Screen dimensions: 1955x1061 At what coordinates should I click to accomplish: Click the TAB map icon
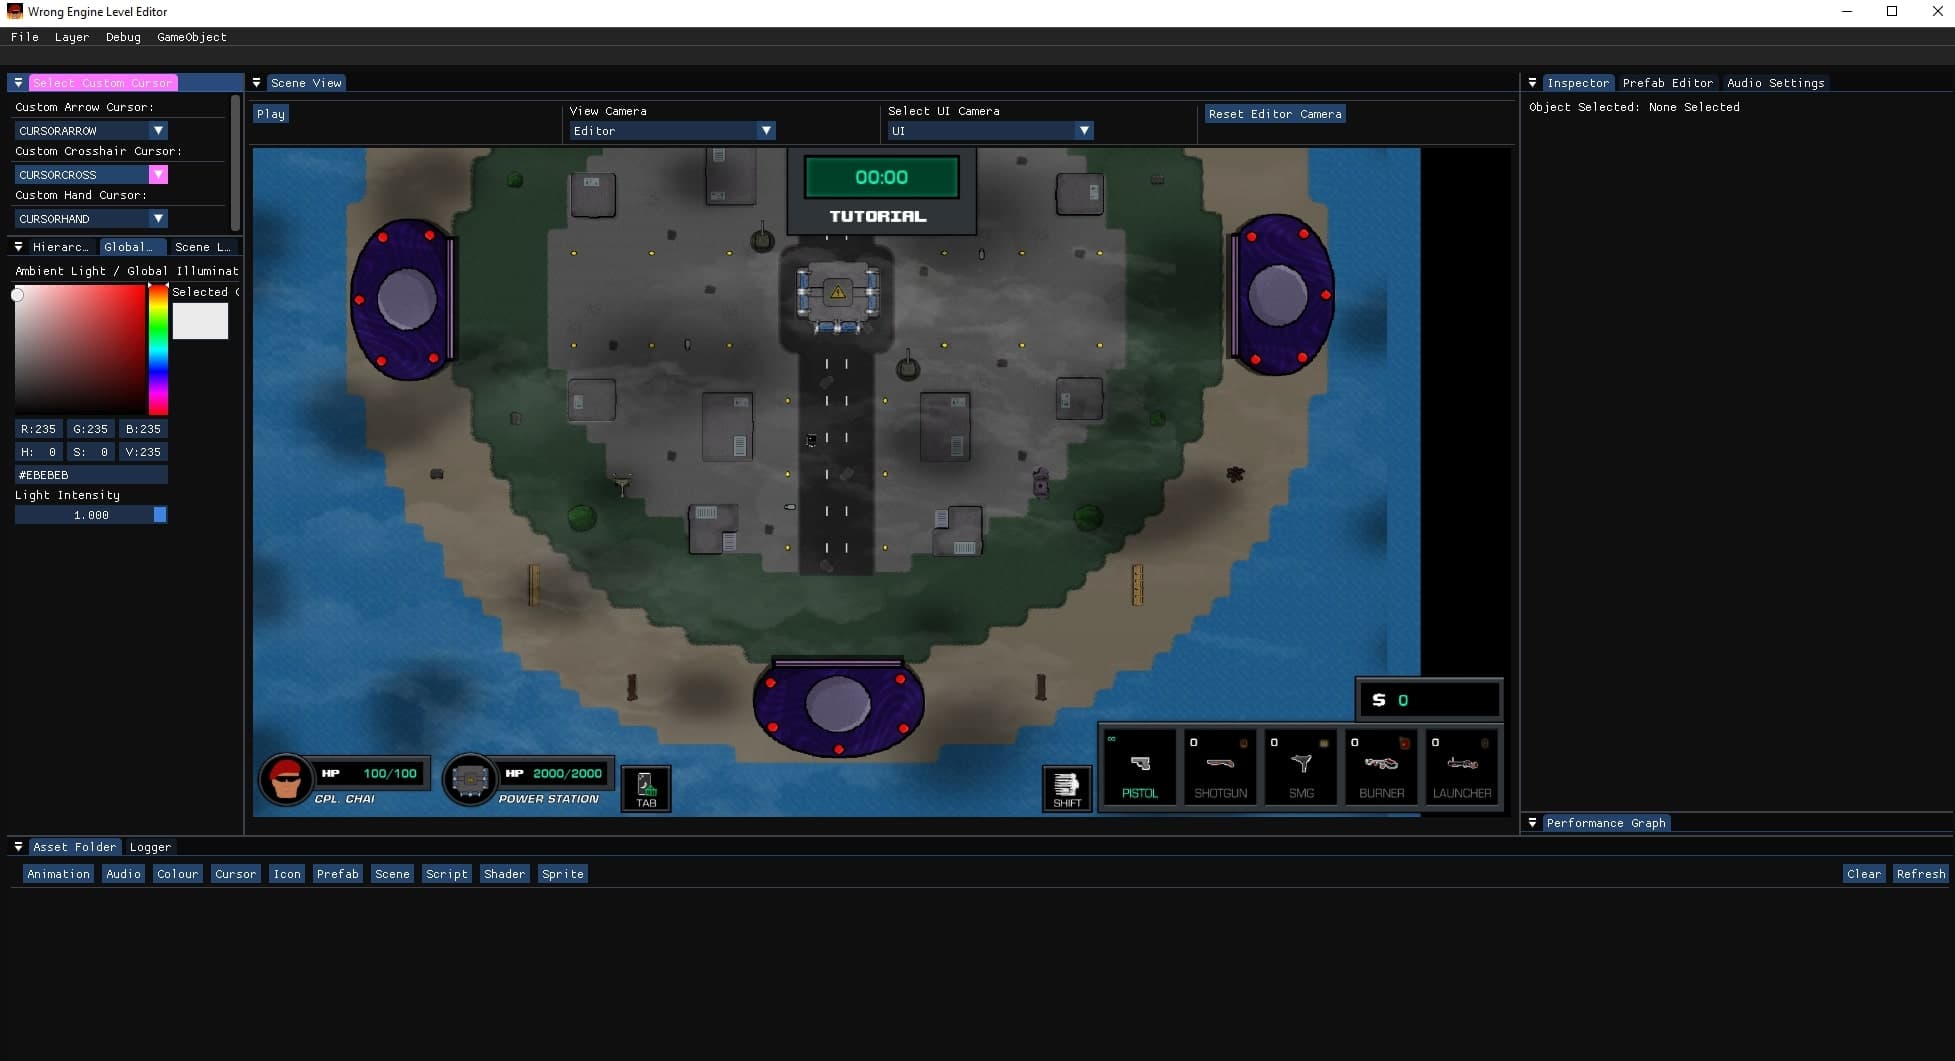pyautogui.click(x=646, y=789)
